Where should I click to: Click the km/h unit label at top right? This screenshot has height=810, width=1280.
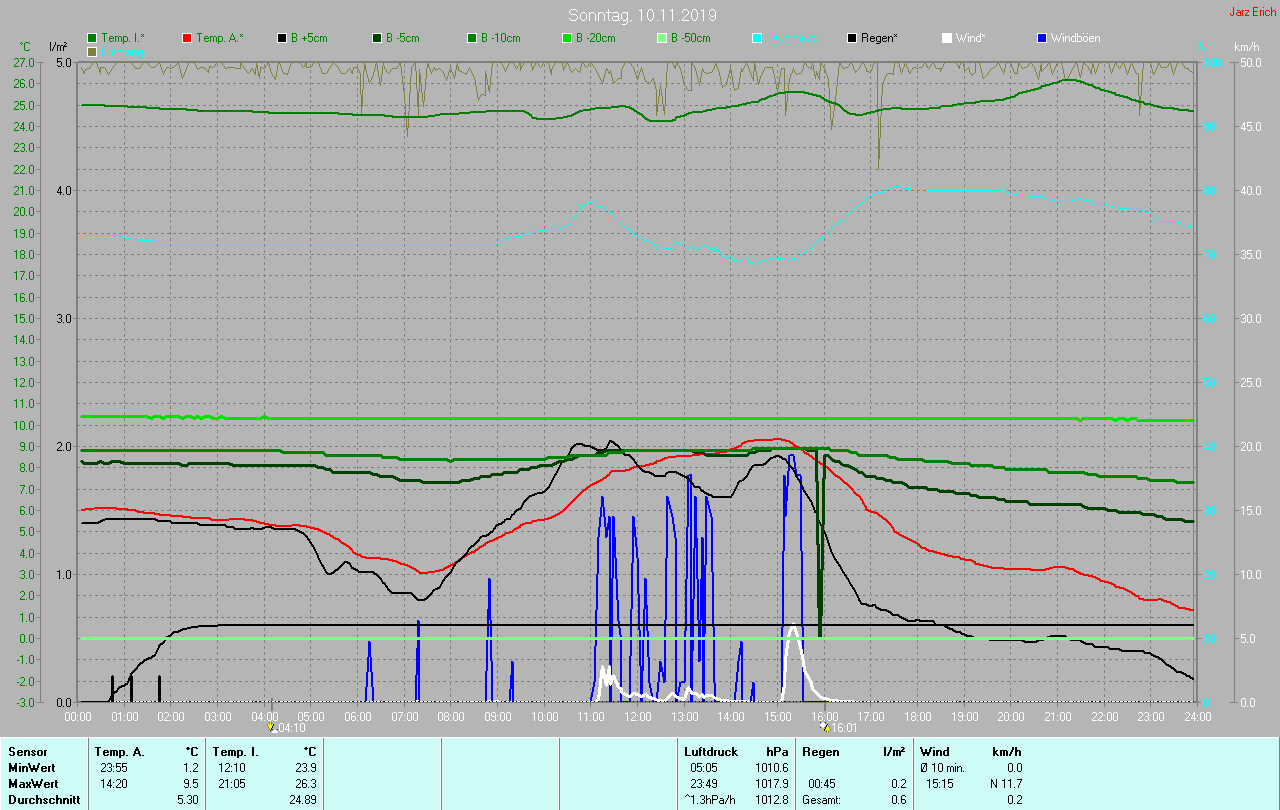pos(1246,47)
